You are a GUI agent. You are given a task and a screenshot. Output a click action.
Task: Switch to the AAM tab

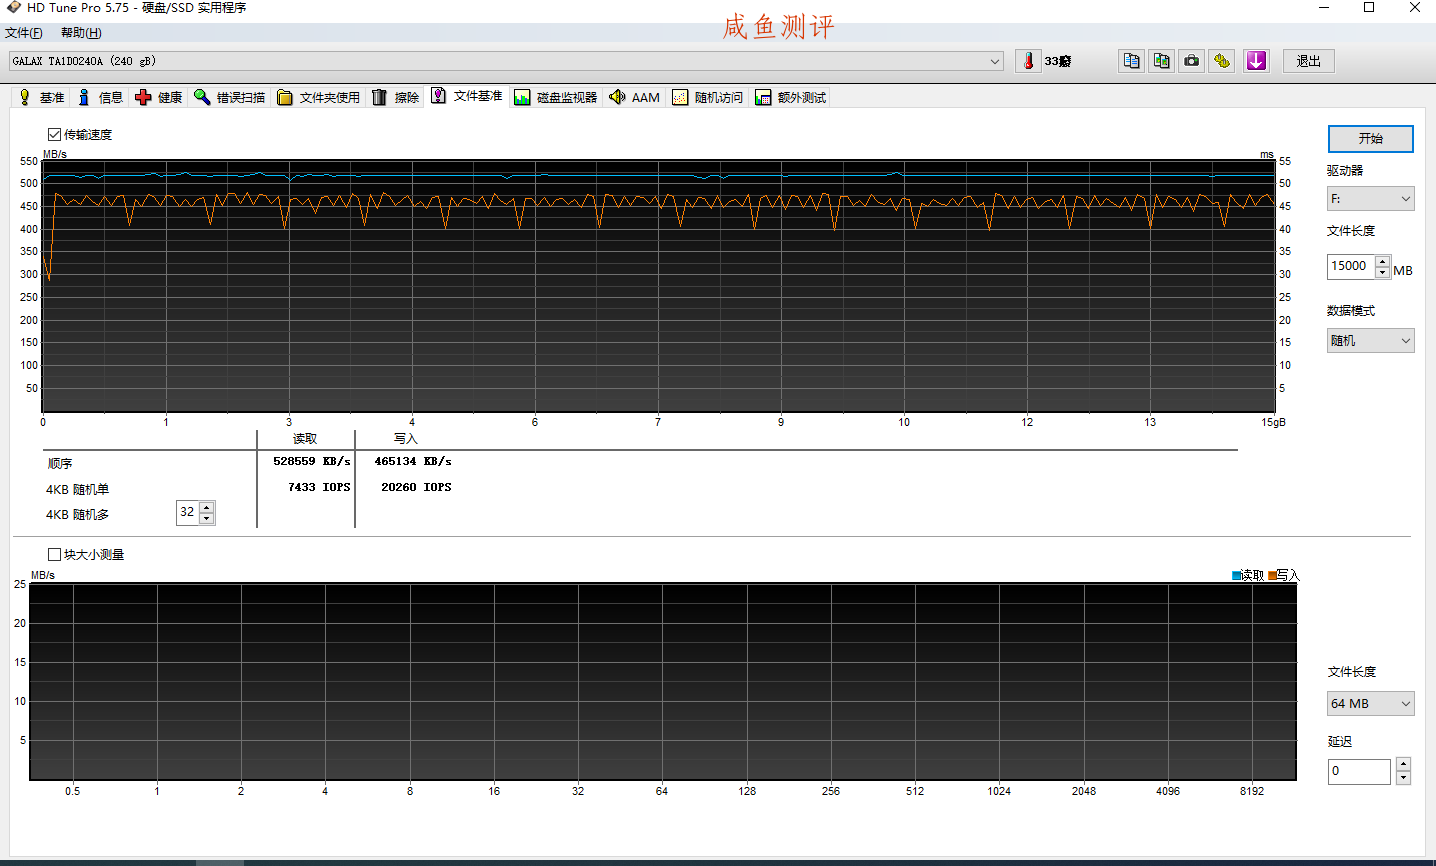[x=634, y=97]
